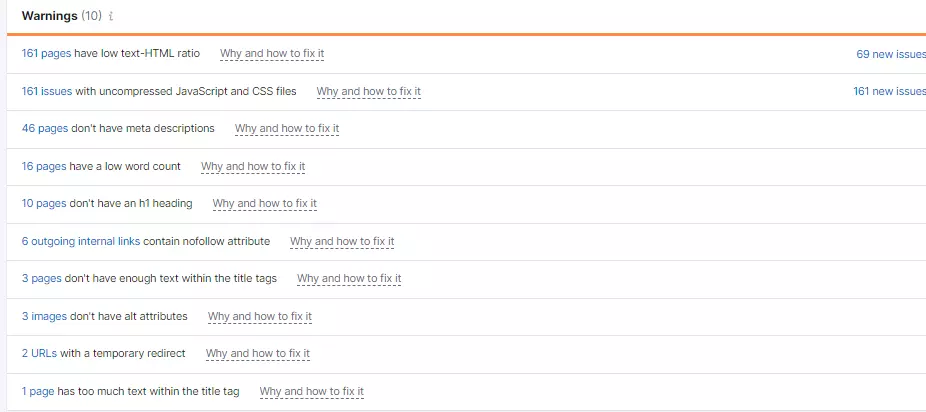View fix help for missing meta descriptions

(x=287, y=129)
